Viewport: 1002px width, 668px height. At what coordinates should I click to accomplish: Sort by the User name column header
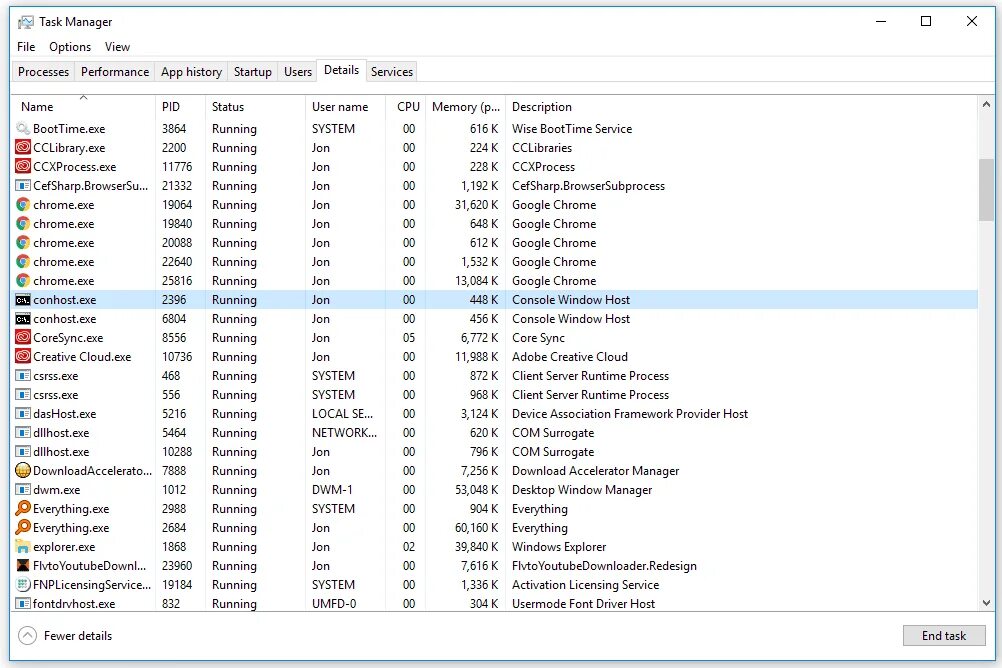(345, 107)
